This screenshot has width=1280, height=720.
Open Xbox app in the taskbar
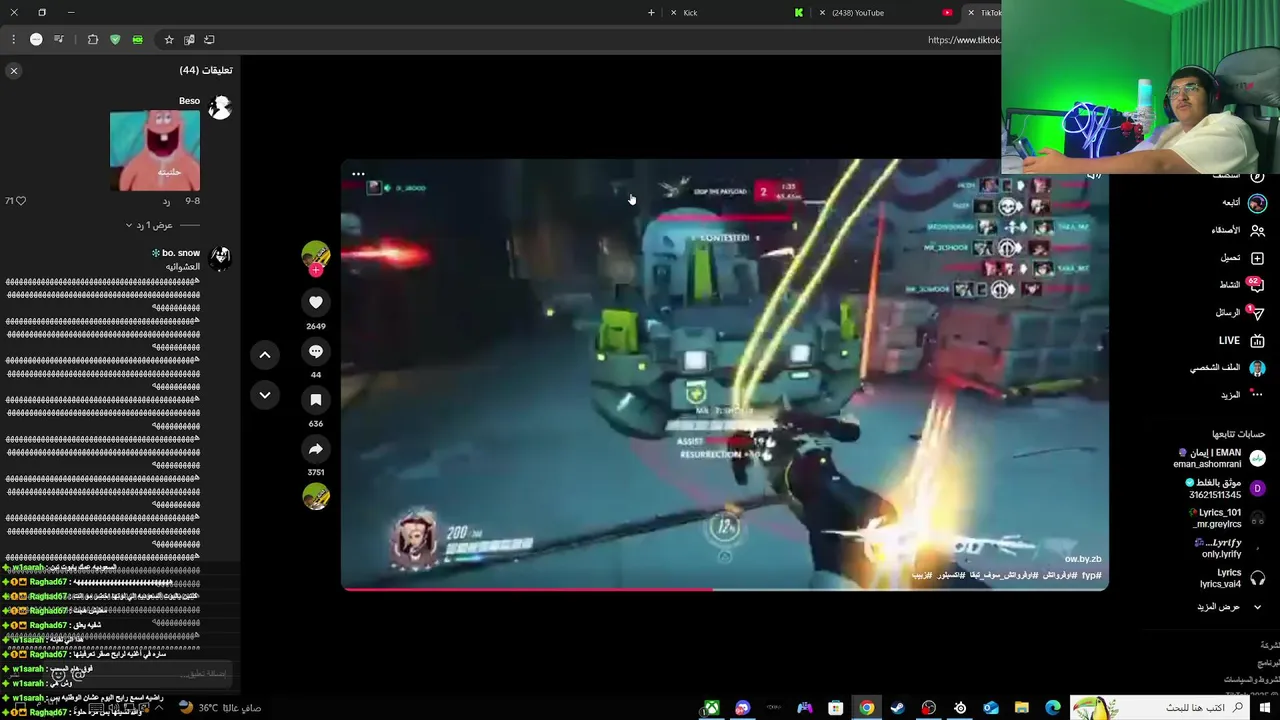pyautogui.click(x=711, y=708)
